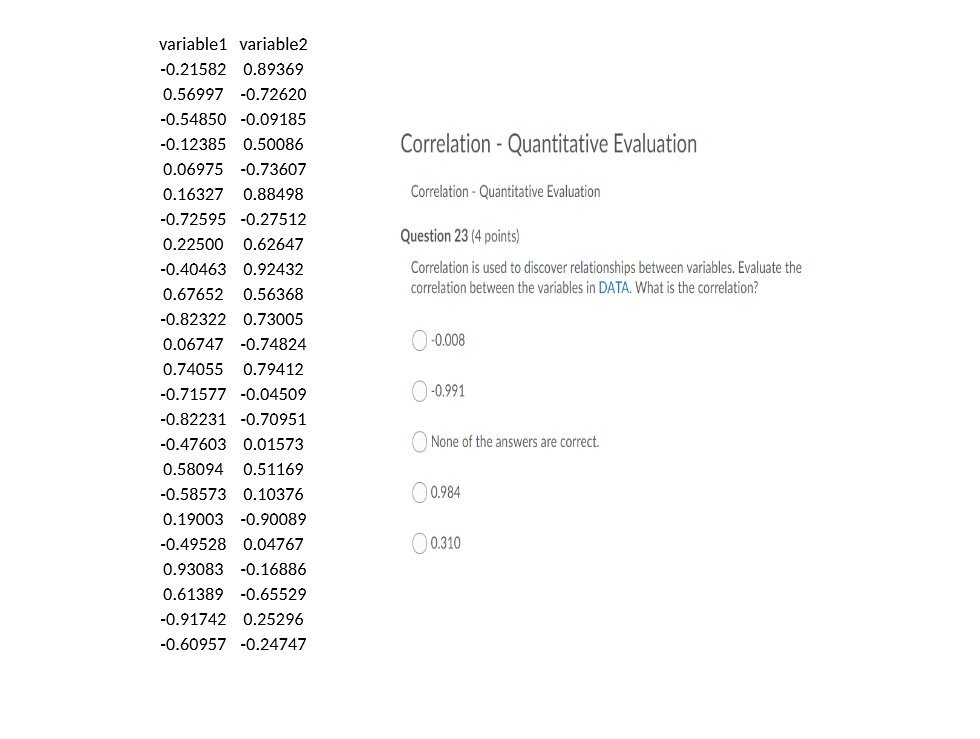
Task: Click the first data value -0.21582
Action: pos(193,69)
